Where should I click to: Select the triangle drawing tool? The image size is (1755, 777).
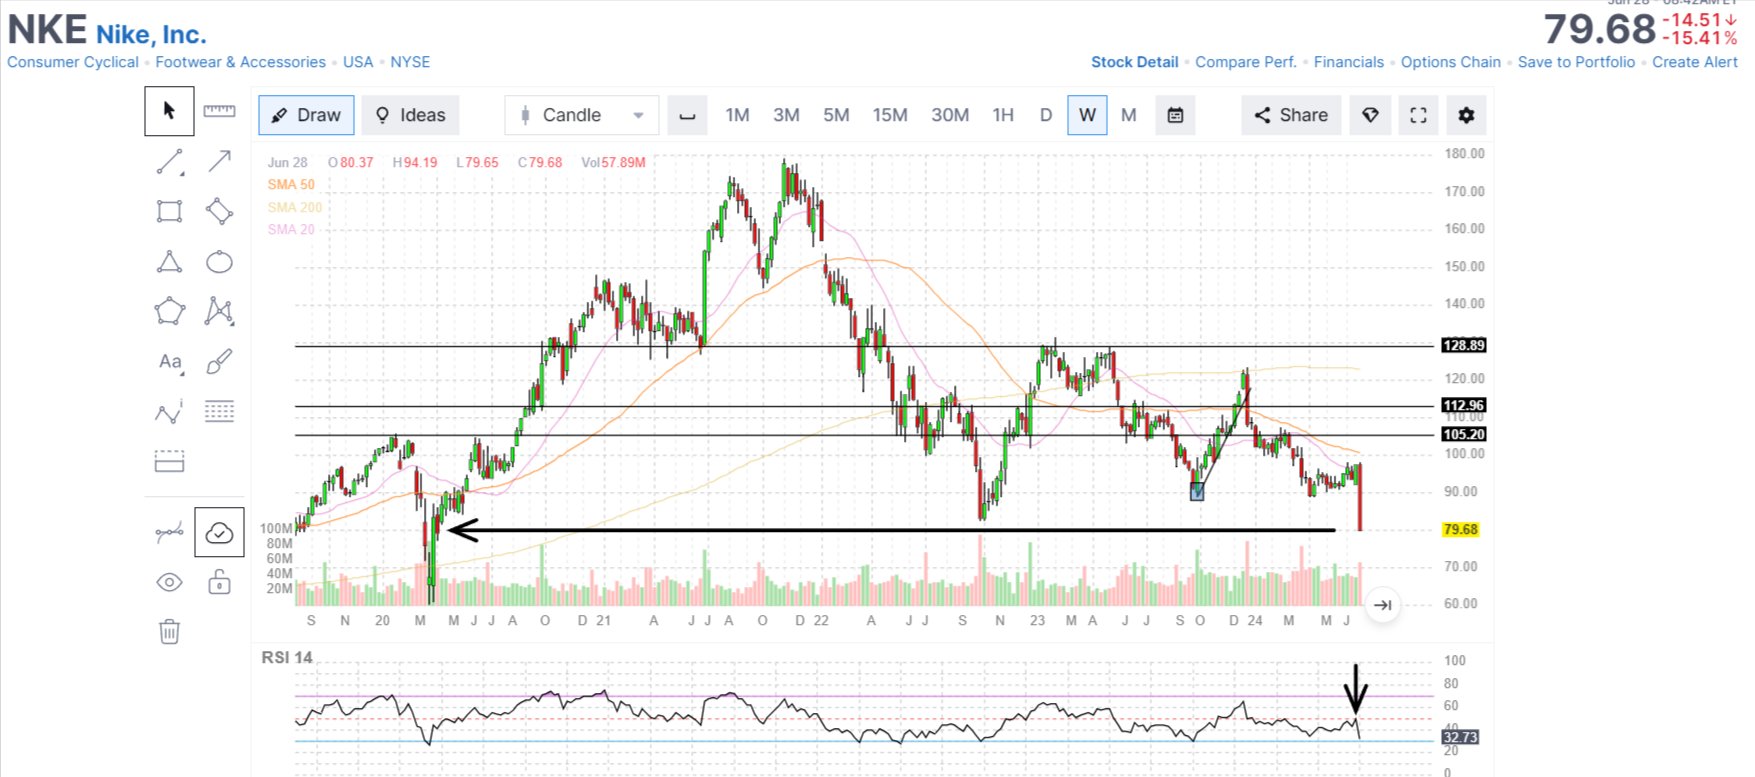pyautogui.click(x=169, y=262)
